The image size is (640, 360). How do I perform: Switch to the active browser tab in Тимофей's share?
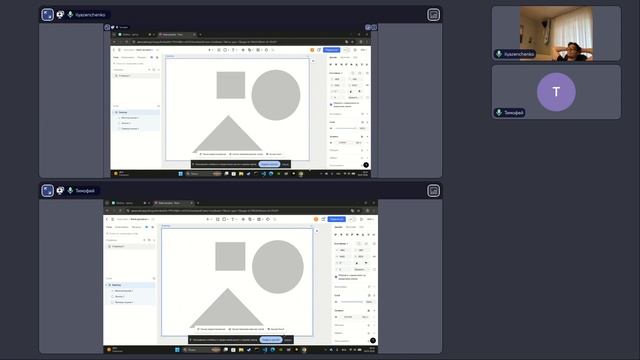pos(173,203)
